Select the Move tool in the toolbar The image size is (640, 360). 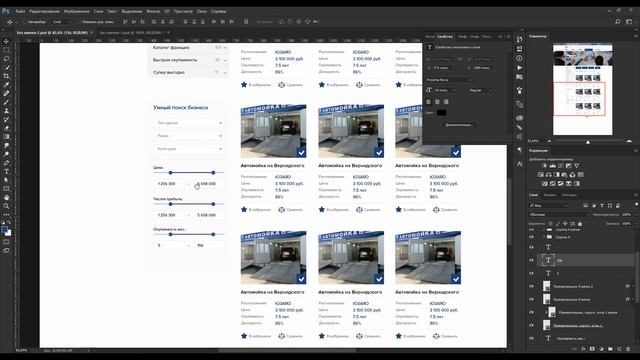pyautogui.click(x=6, y=41)
